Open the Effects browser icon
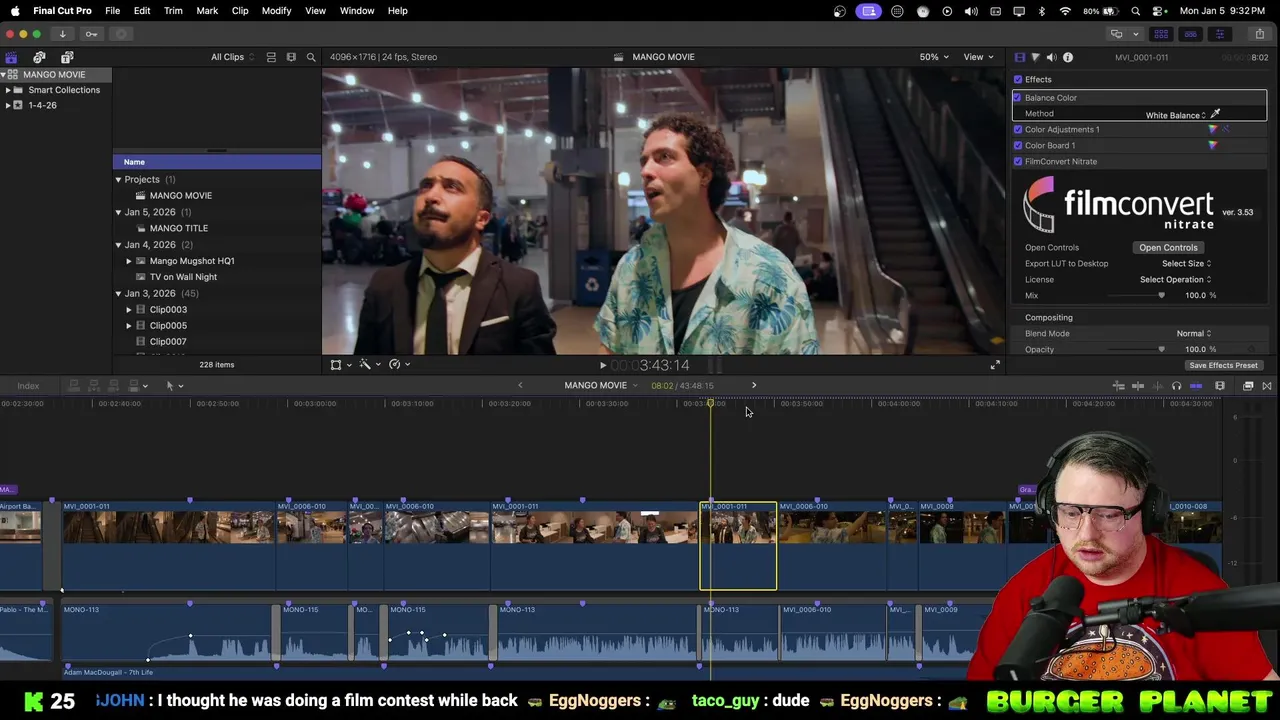The height and width of the screenshot is (720, 1280). click(x=1248, y=386)
